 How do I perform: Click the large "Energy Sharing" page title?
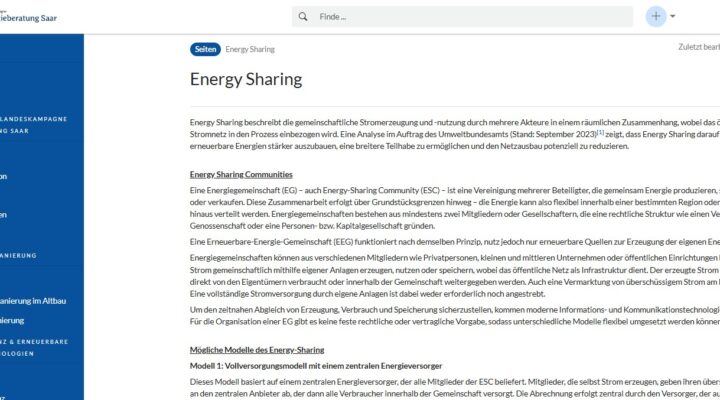245,79
